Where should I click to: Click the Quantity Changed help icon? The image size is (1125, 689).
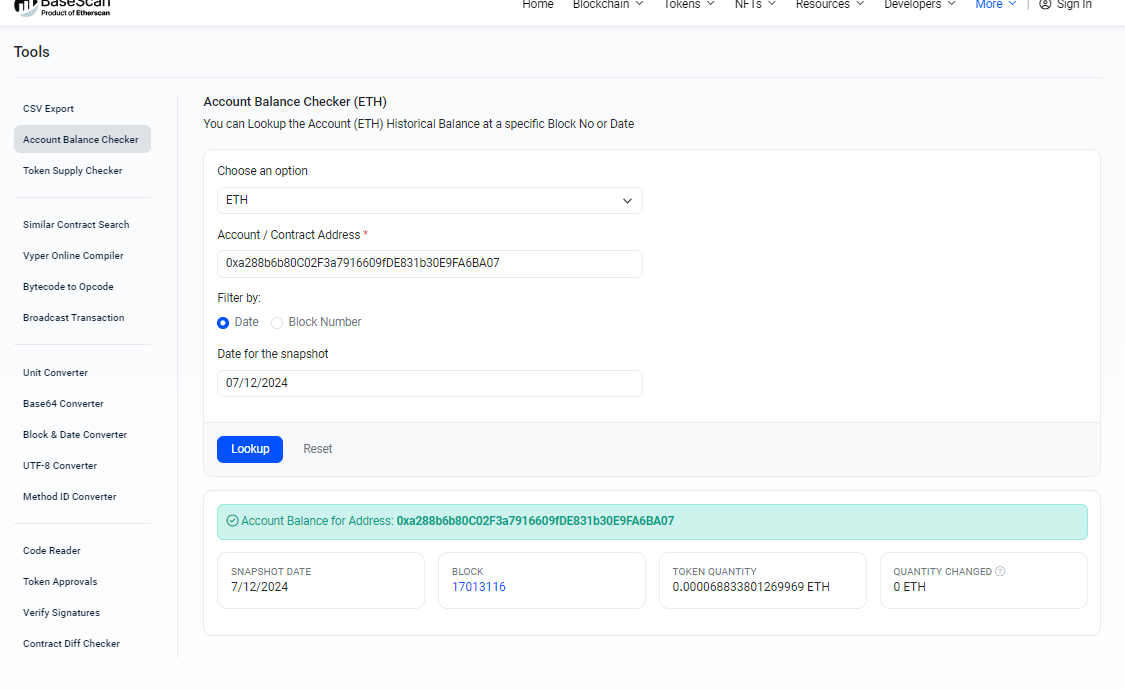point(1000,571)
